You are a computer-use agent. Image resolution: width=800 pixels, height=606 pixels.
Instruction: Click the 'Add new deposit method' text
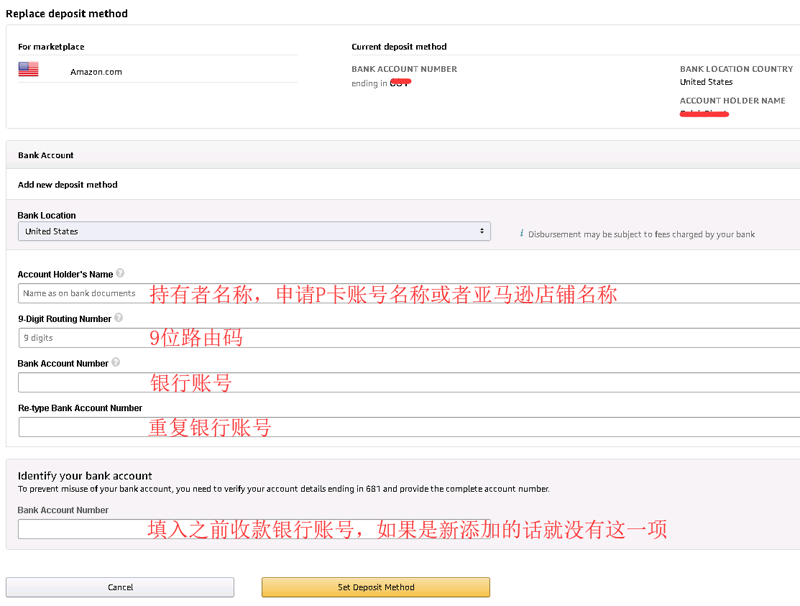(67, 185)
